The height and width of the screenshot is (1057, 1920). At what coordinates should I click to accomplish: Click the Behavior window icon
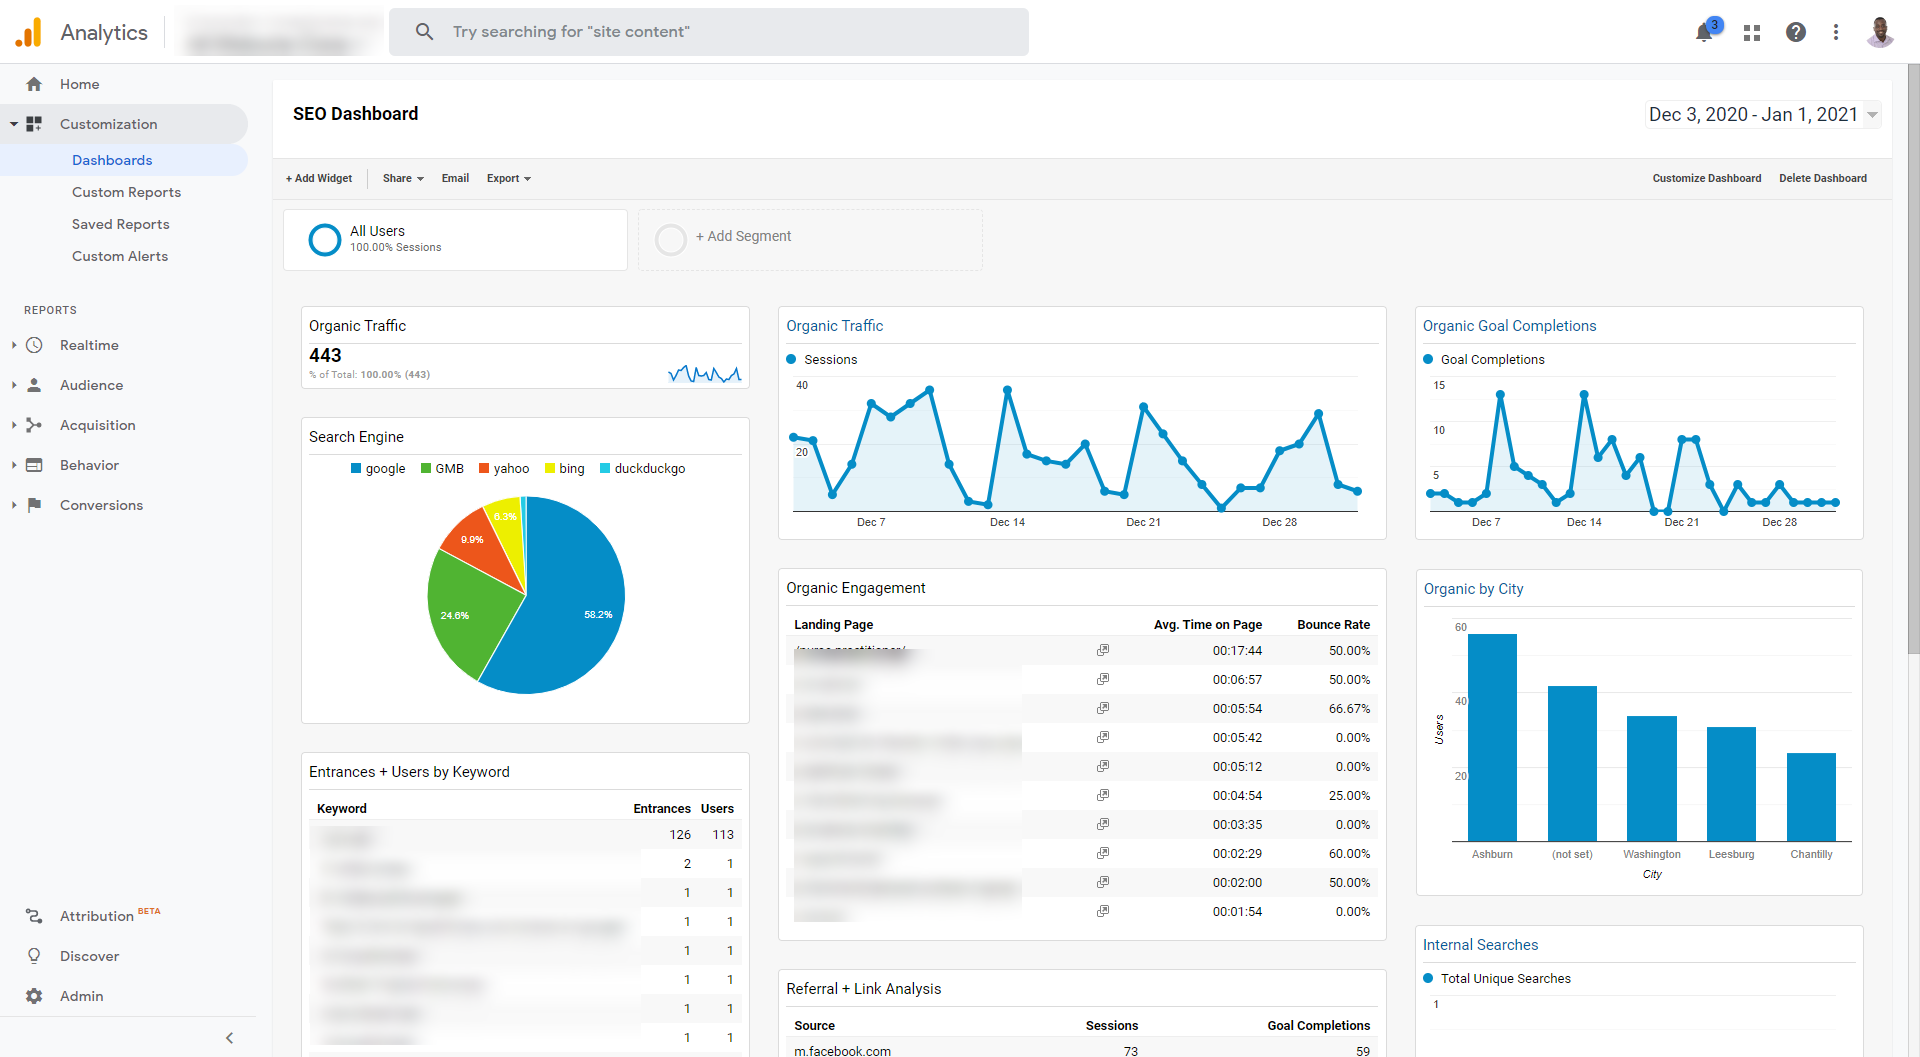point(34,465)
